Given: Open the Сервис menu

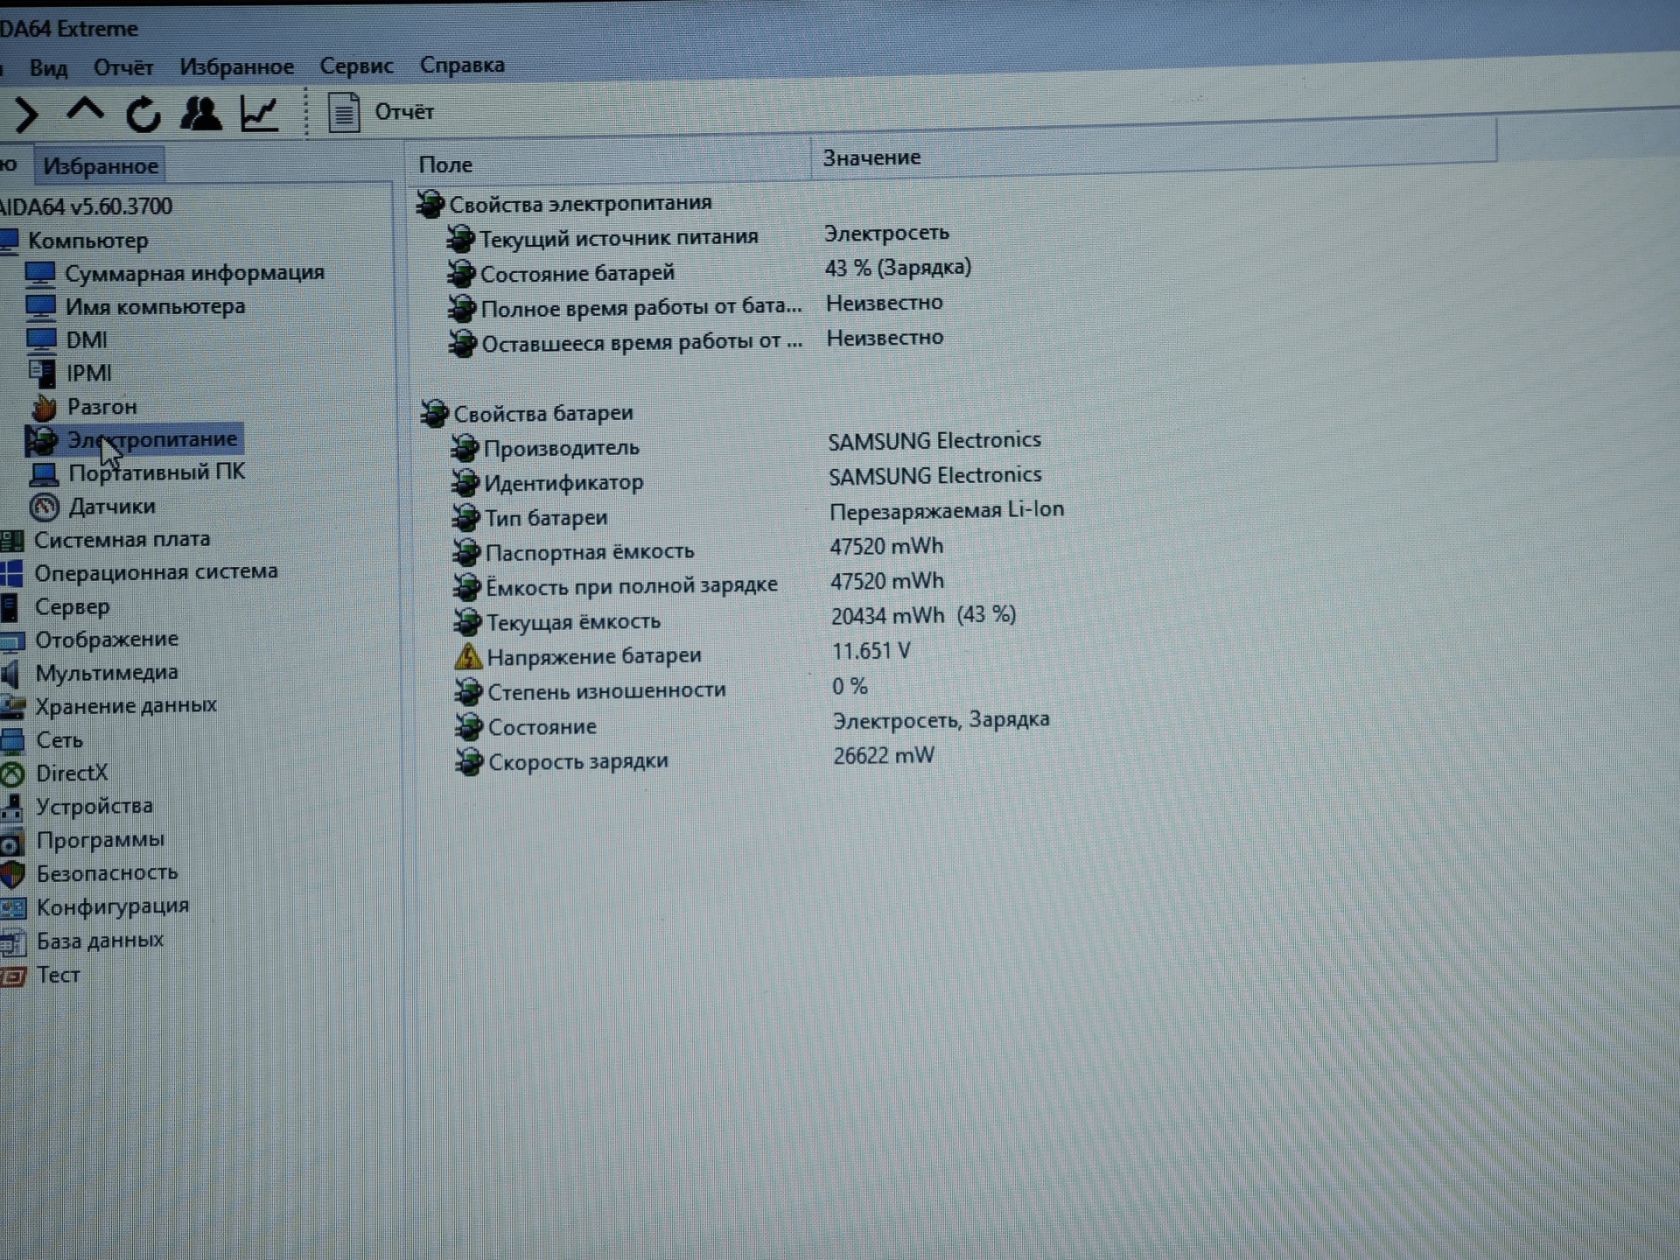Looking at the screenshot, I should [x=356, y=65].
